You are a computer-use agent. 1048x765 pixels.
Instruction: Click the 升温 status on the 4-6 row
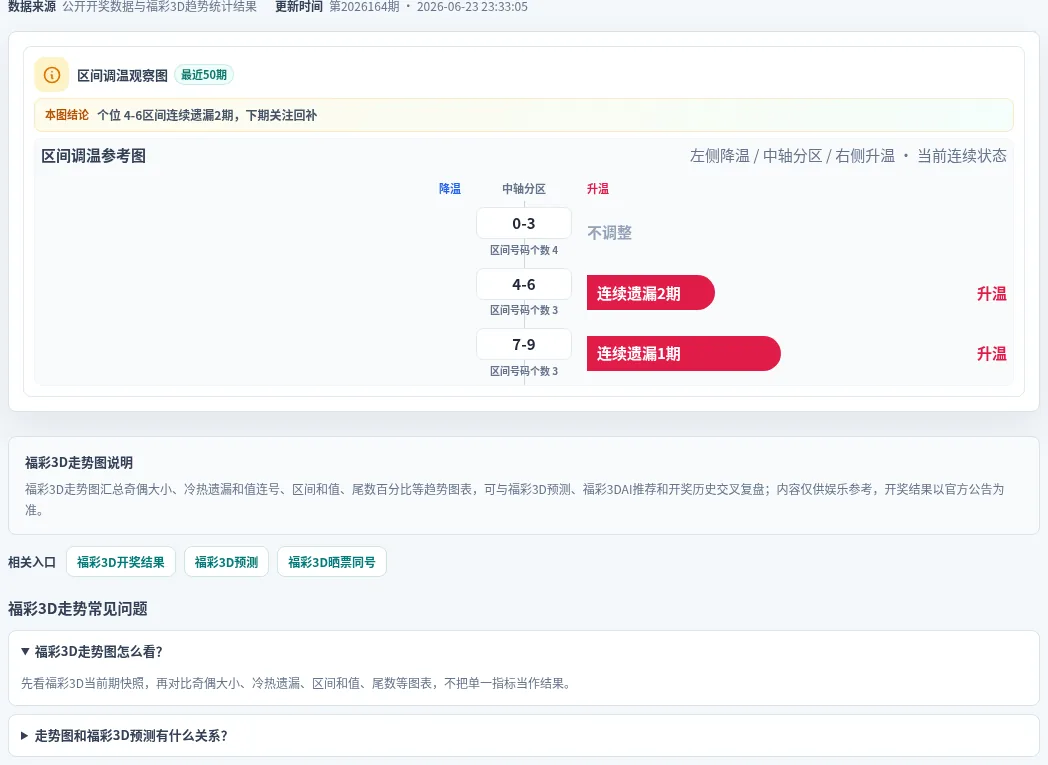click(992, 293)
